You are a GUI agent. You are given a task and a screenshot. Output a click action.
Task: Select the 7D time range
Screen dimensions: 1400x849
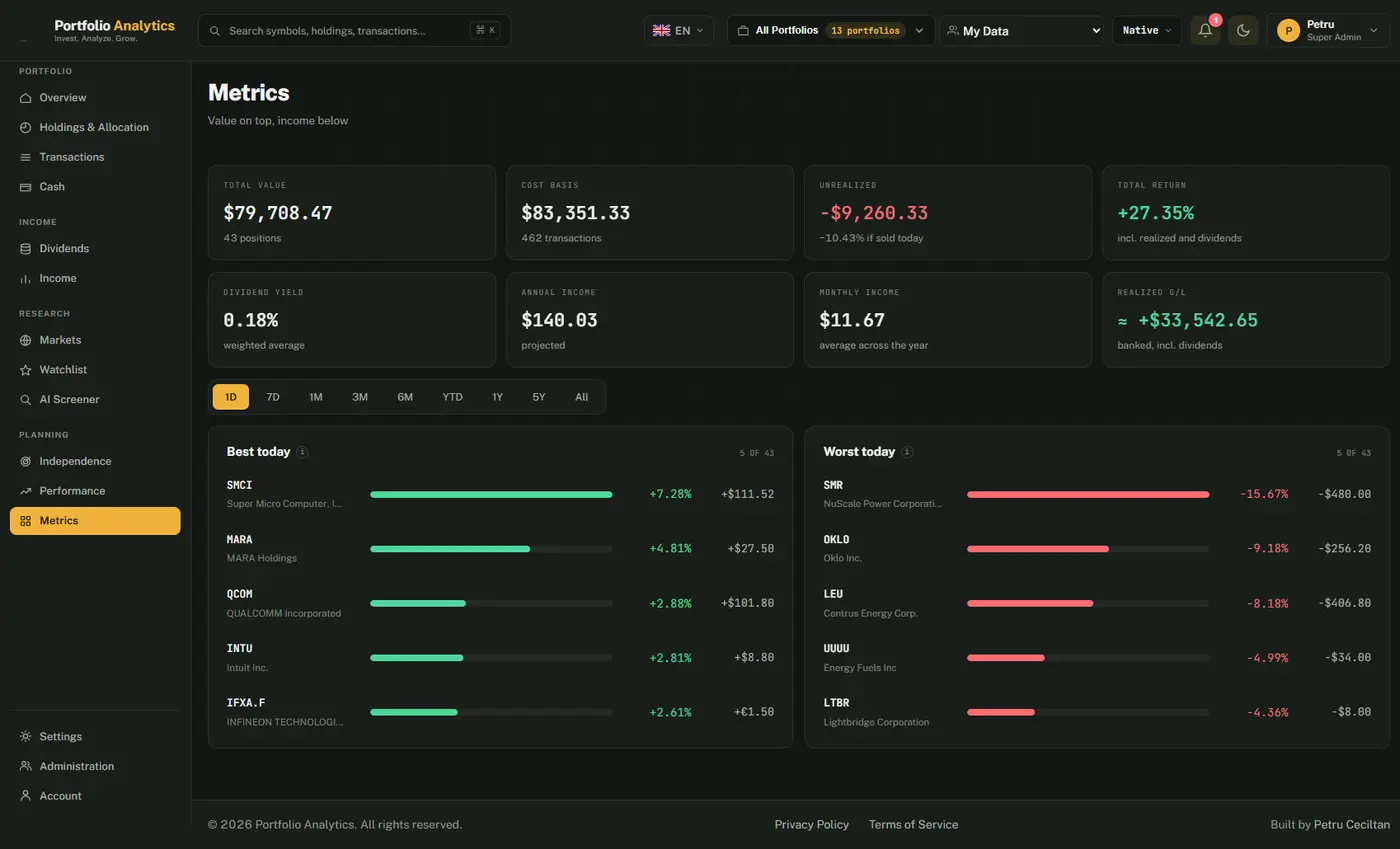pyautogui.click(x=273, y=397)
